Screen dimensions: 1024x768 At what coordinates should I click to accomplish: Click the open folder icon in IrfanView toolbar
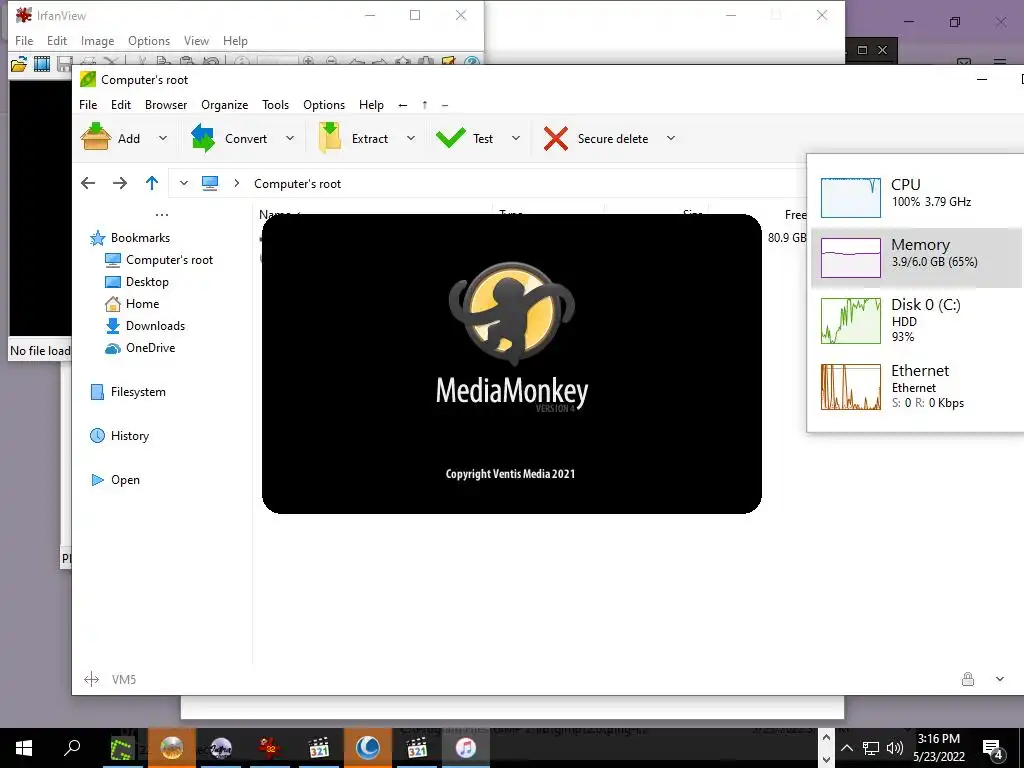(19, 63)
